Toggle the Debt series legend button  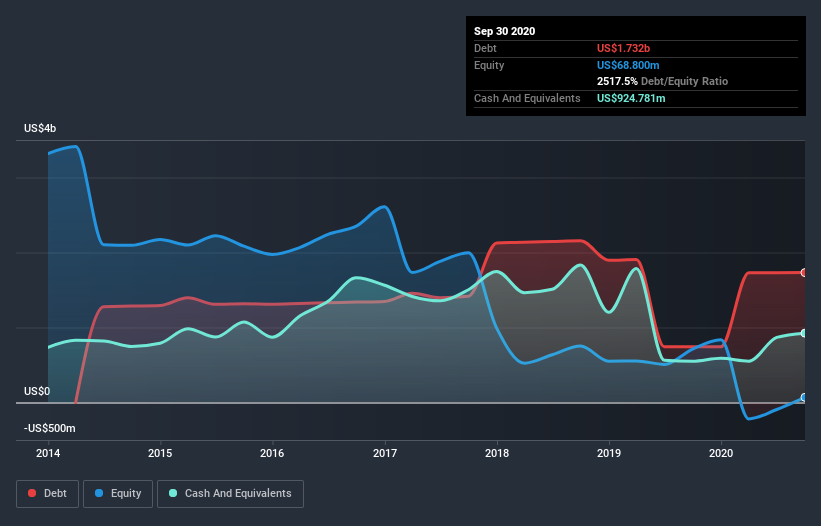47,494
